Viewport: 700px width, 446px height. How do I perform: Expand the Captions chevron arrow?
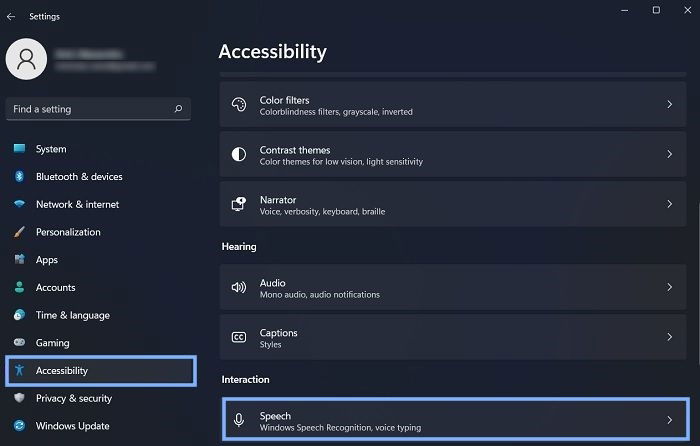point(669,337)
